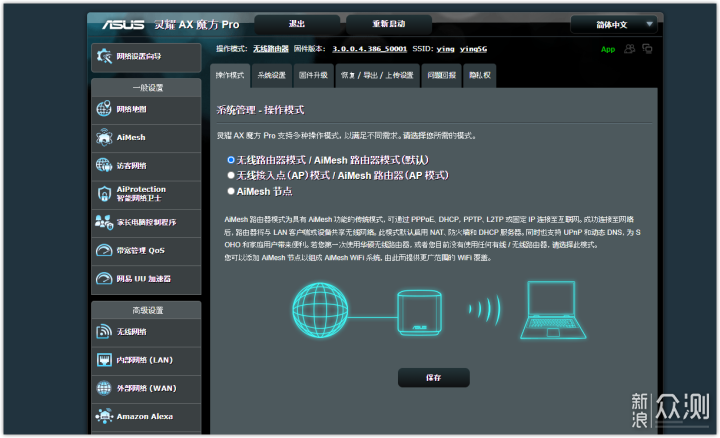Click the 重新启动 reboot button
Screen dimensions: 720x438
388,24
